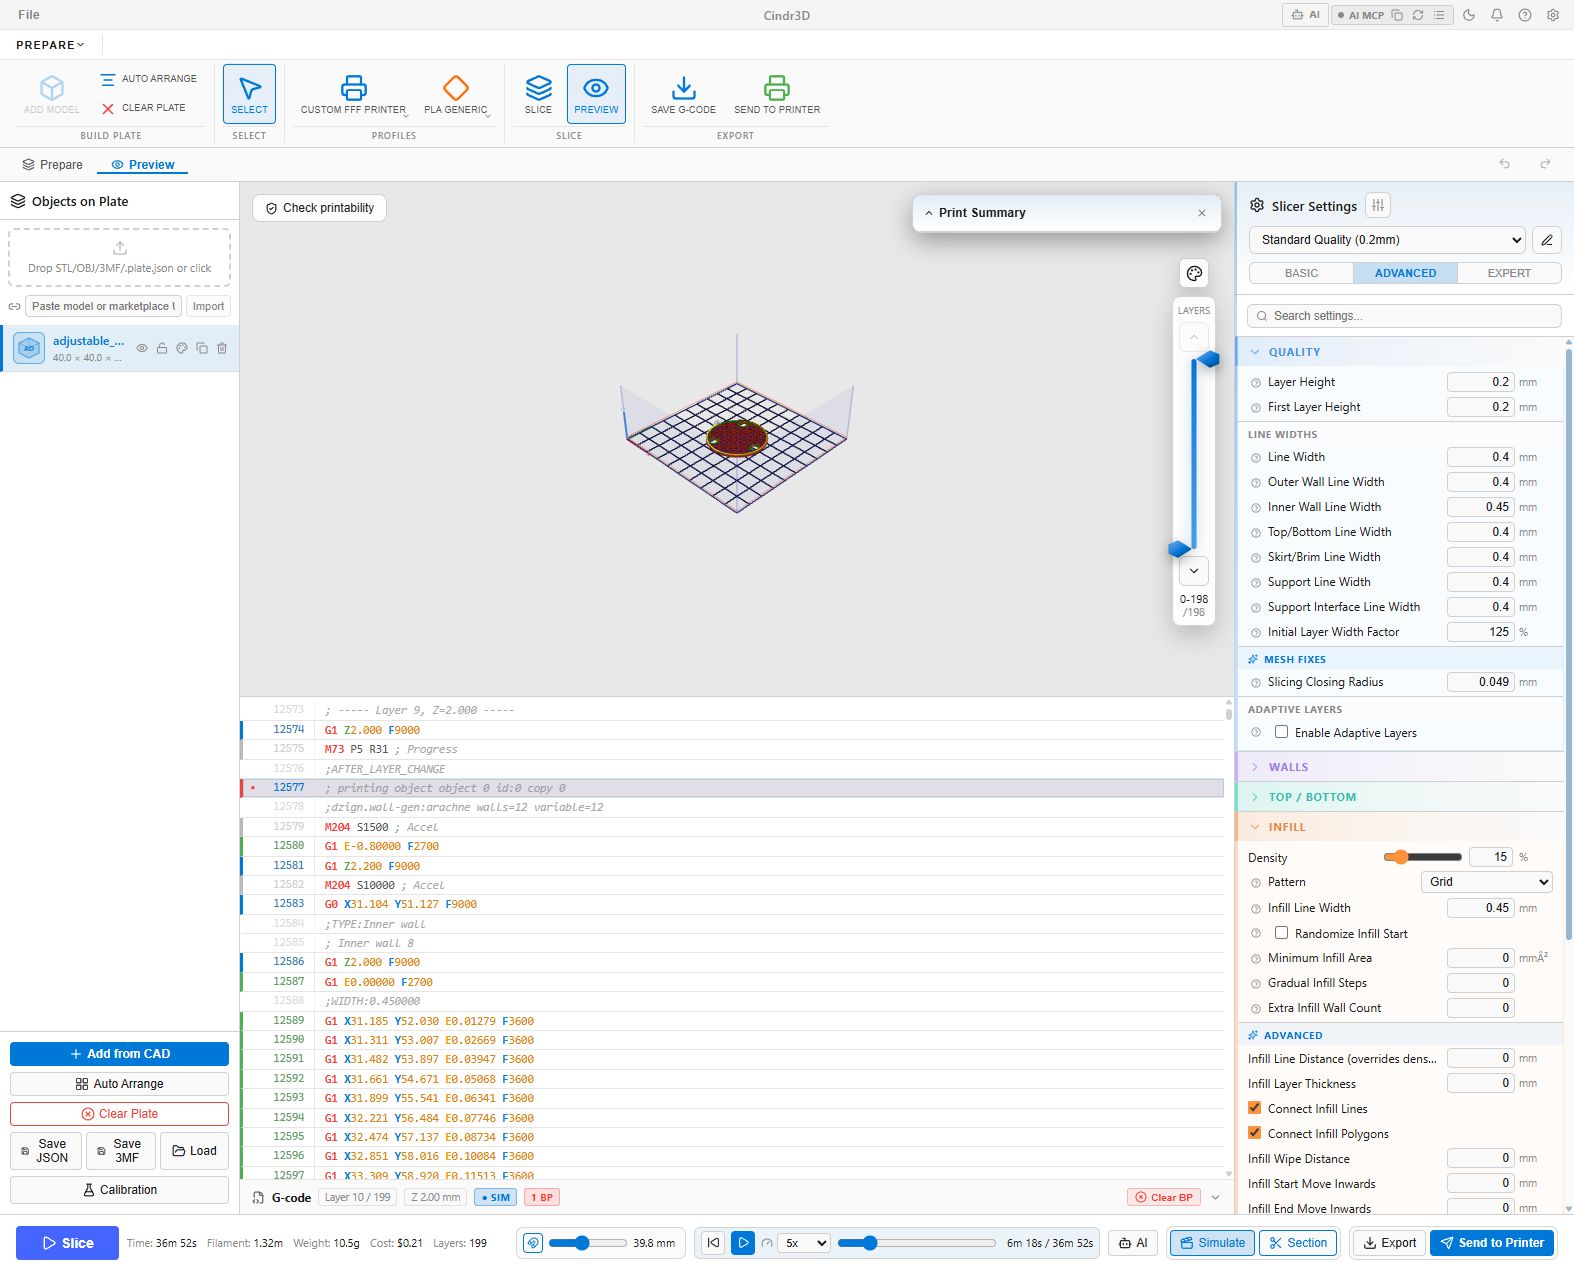Open the playback speed 5x dropdown
The height and width of the screenshot is (1270, 1574).
click(806, 1243)
